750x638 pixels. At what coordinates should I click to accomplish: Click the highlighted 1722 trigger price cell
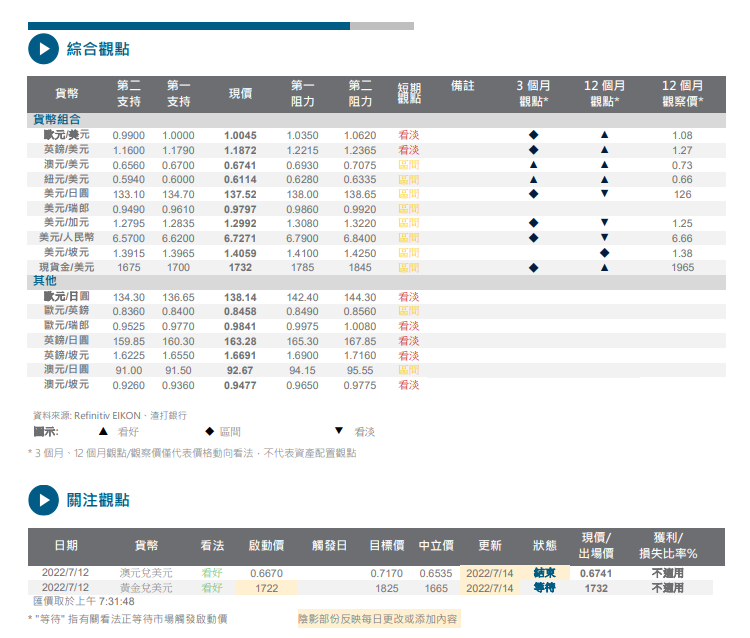pos(266,588)
